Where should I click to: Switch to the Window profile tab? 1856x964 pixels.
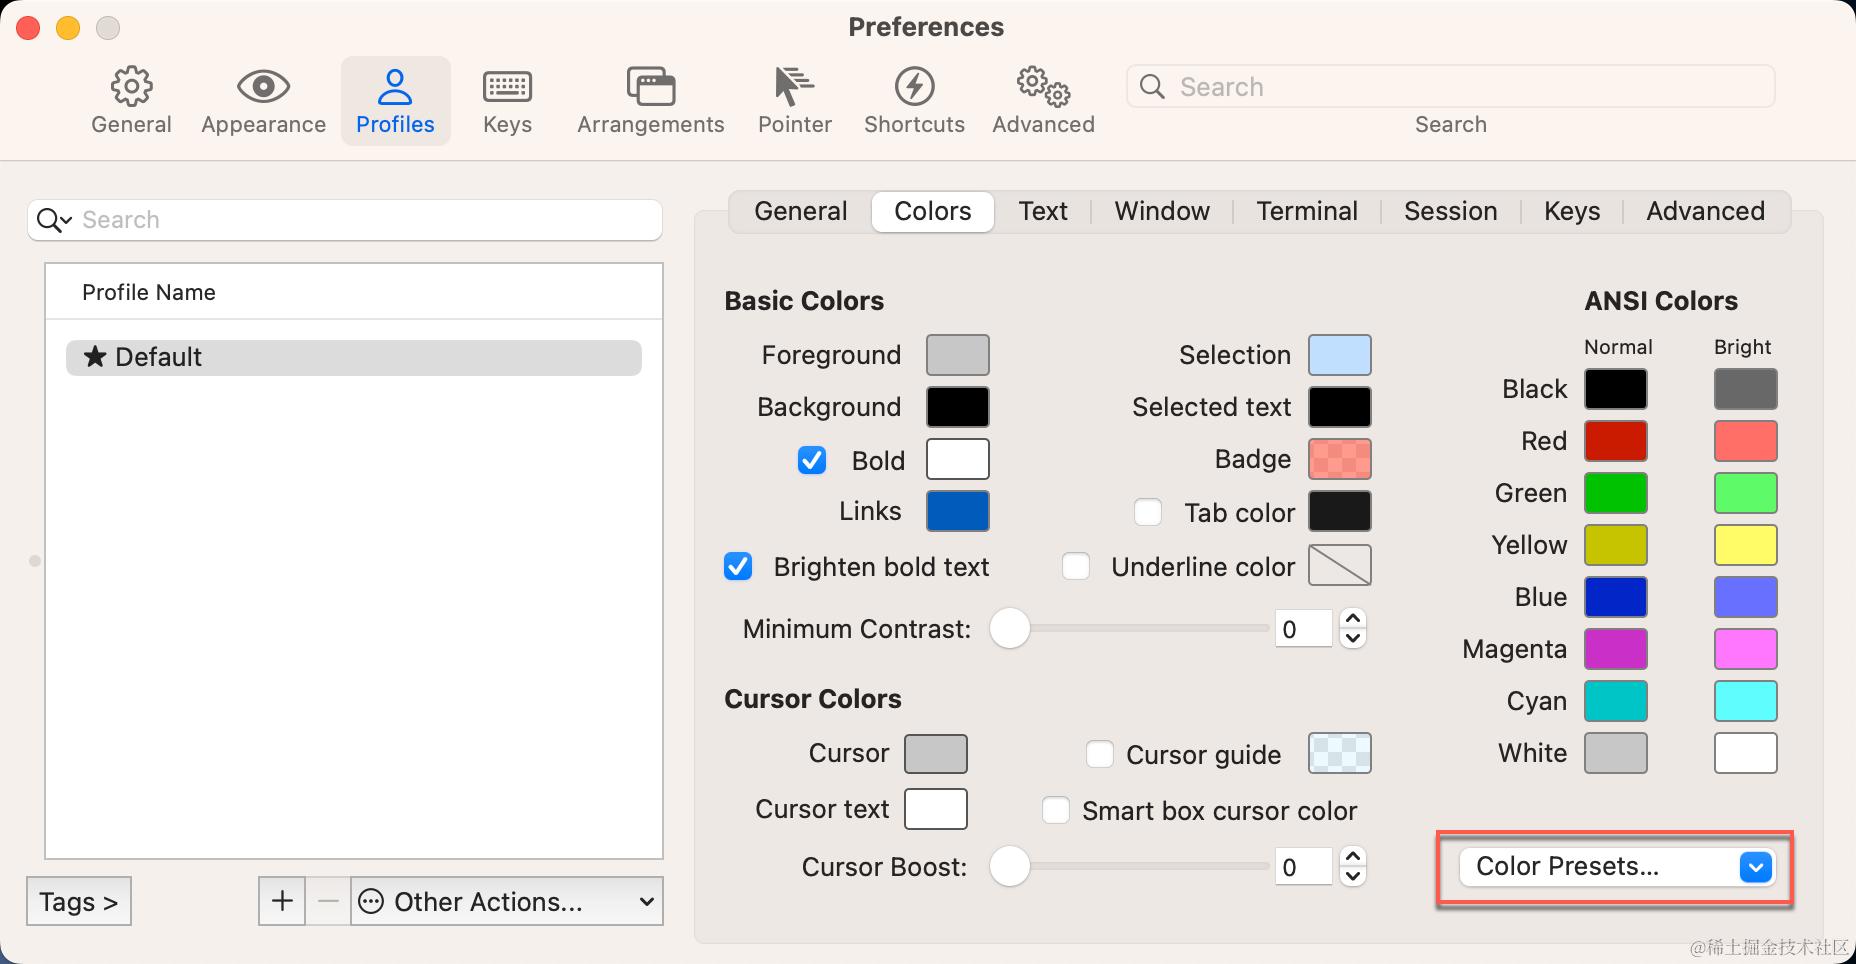click(x=1162, y=211)
